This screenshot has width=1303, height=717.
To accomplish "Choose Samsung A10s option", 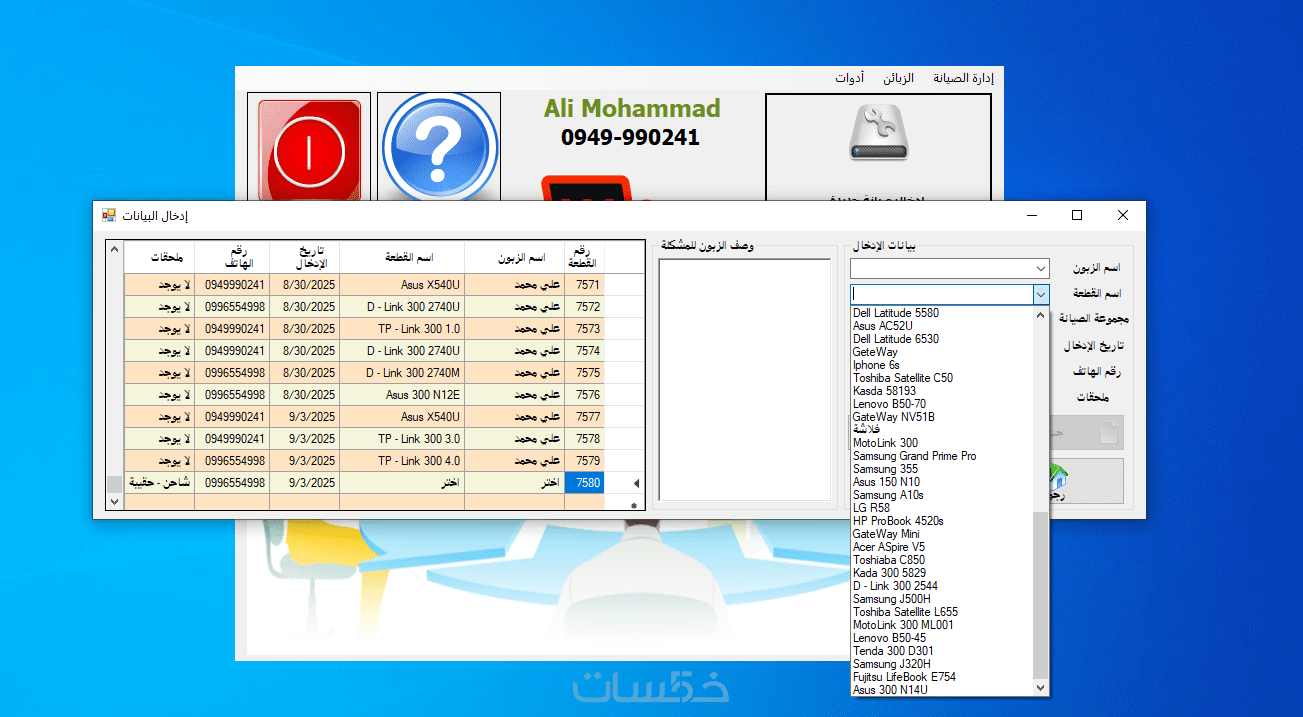I will tap(888, 495).
